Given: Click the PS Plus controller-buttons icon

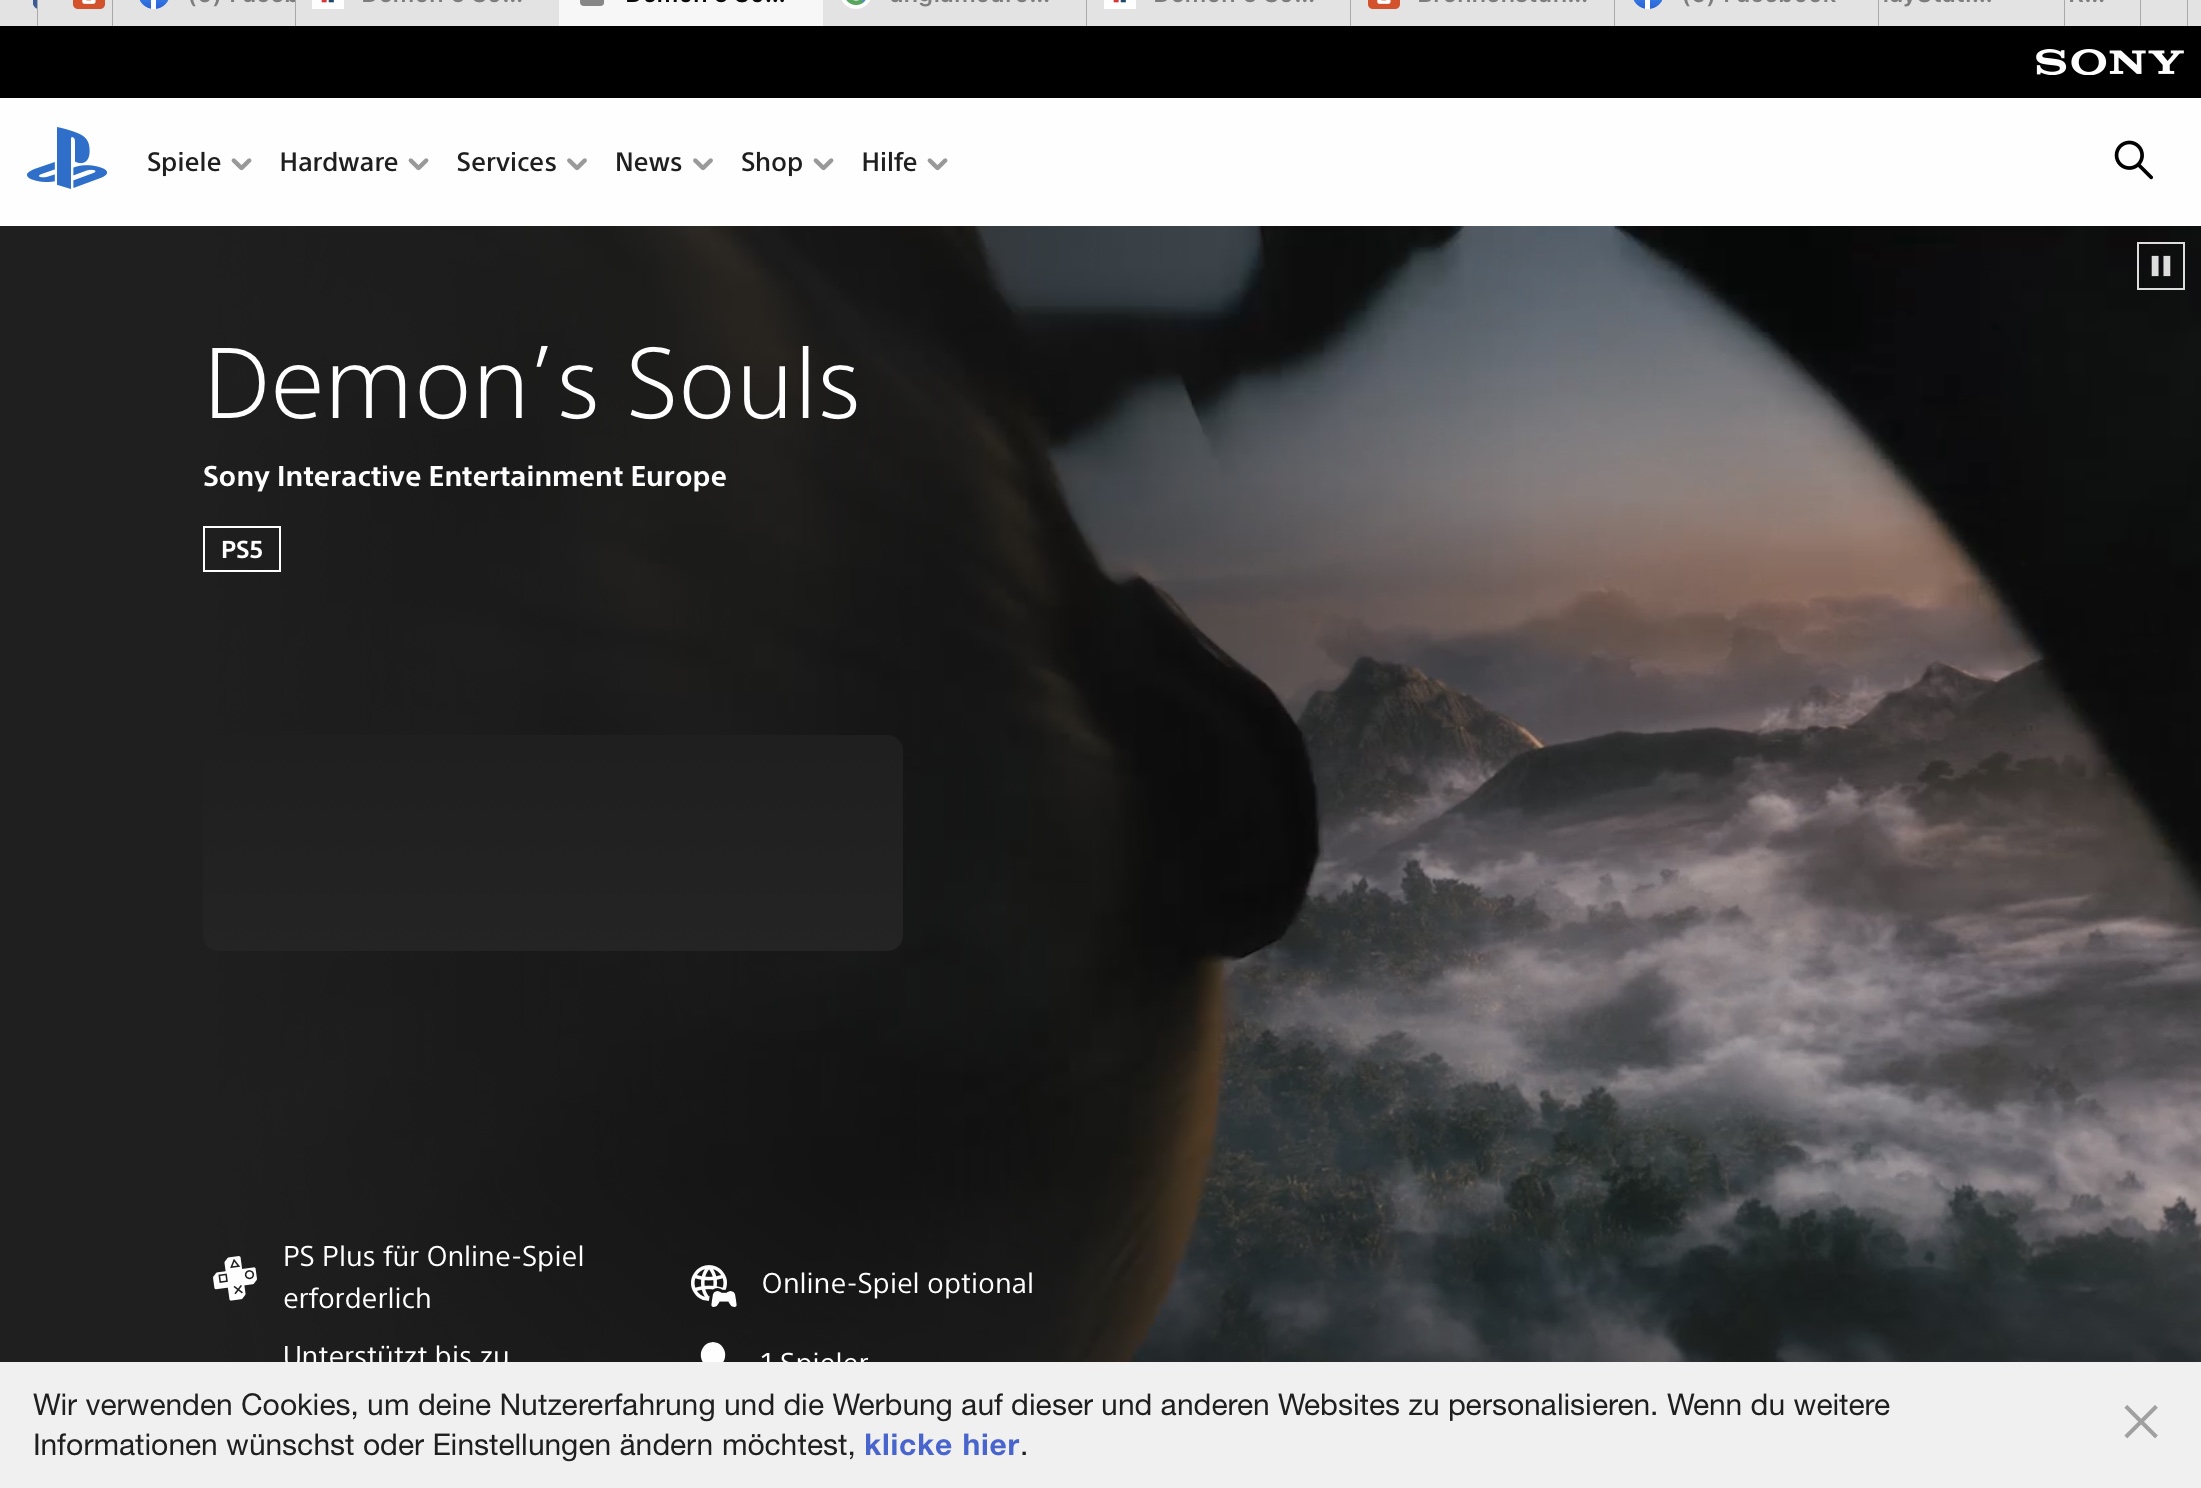Looking at the screenshot, I should click(x=235, y=1278).
